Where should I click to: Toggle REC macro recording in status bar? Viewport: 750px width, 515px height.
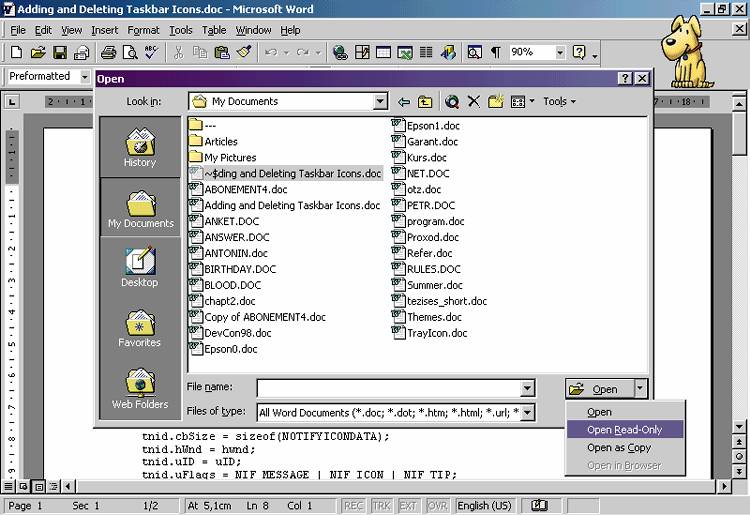353,505
